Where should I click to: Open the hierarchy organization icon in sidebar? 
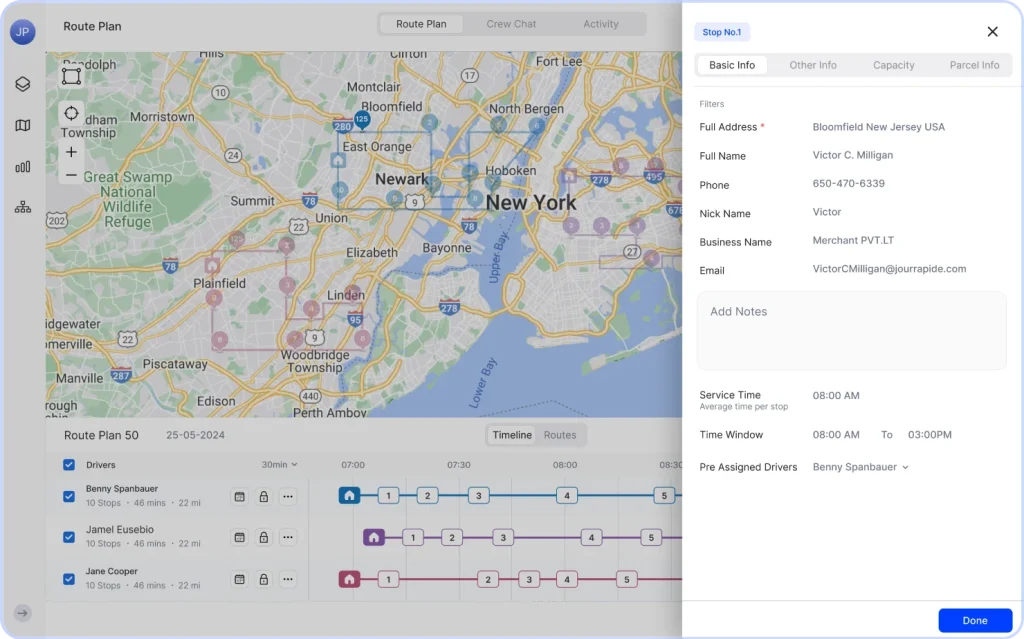point(23,208)
